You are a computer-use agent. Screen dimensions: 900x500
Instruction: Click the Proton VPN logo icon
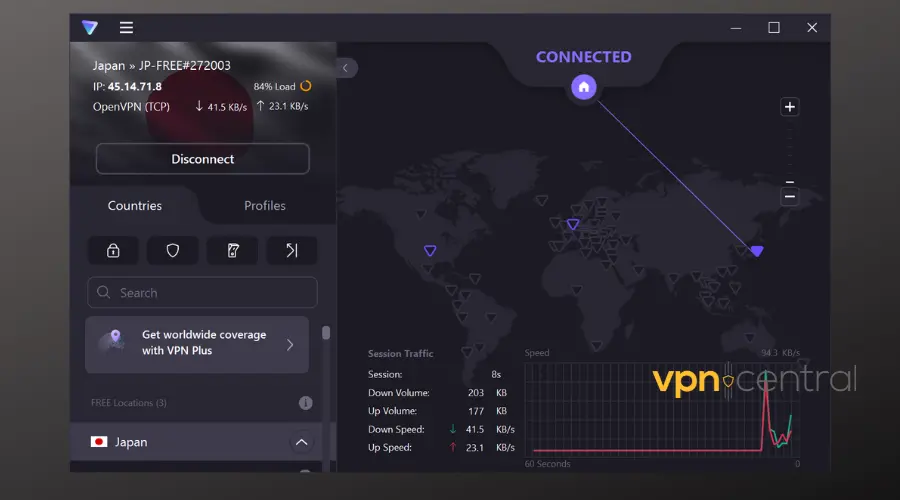[91, 28]
